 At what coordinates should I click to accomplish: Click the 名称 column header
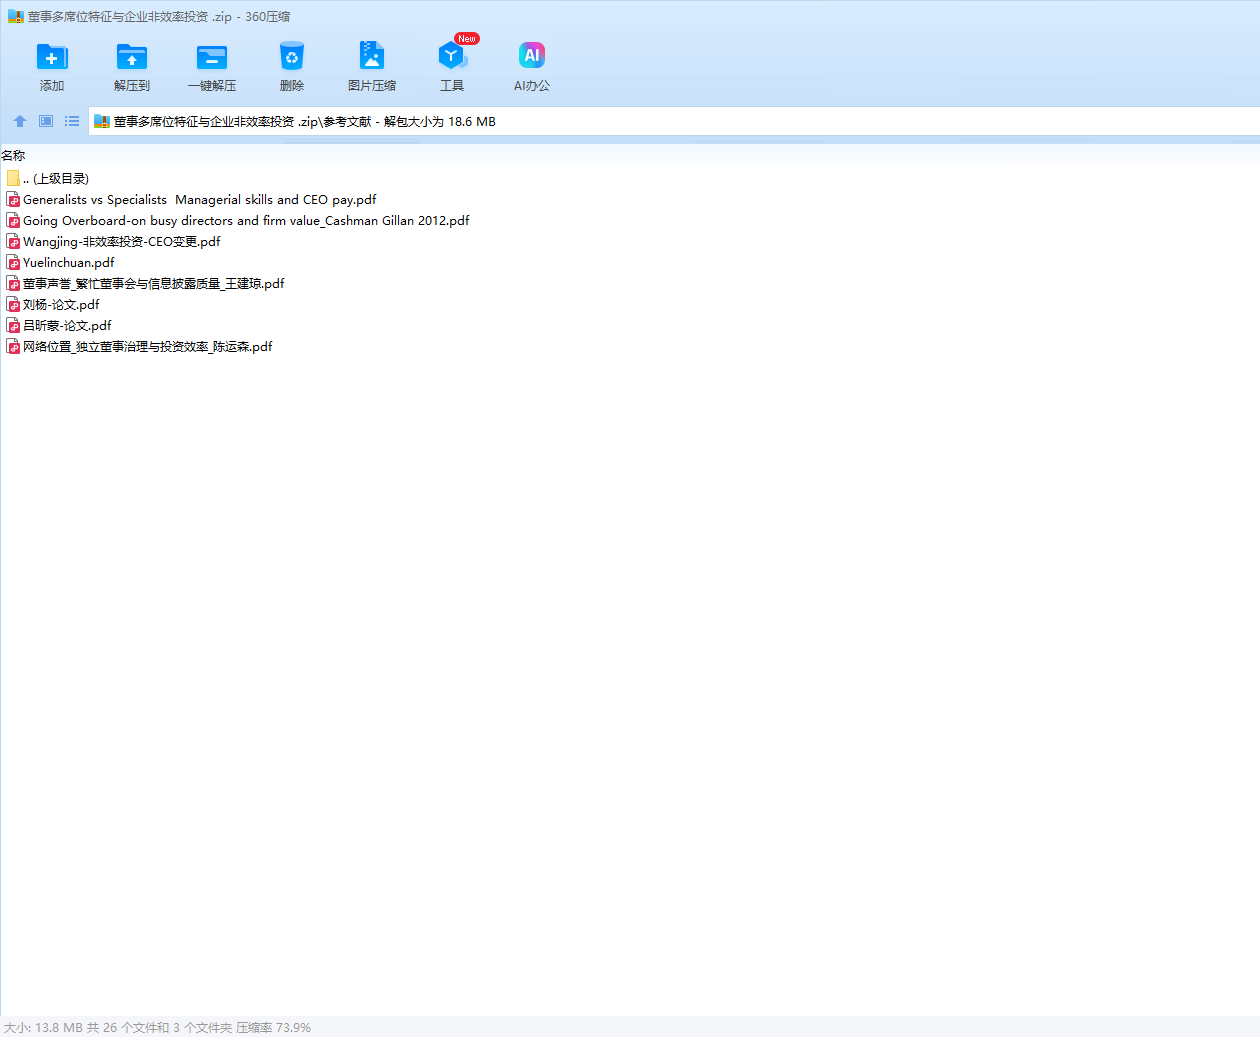13,156
